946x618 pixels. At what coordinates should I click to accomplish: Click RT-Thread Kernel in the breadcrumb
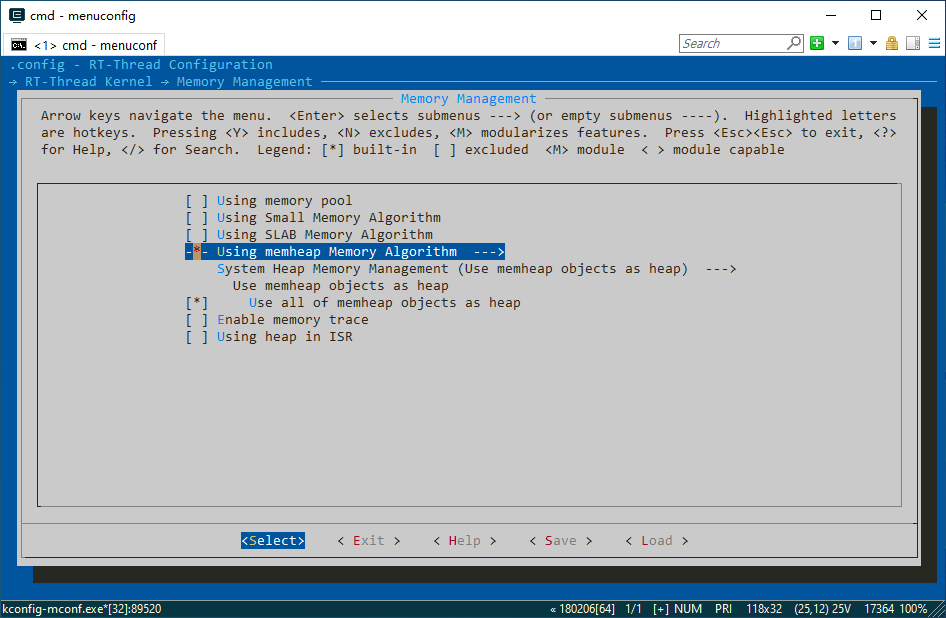pyautogui.click(x=89, y=81)
